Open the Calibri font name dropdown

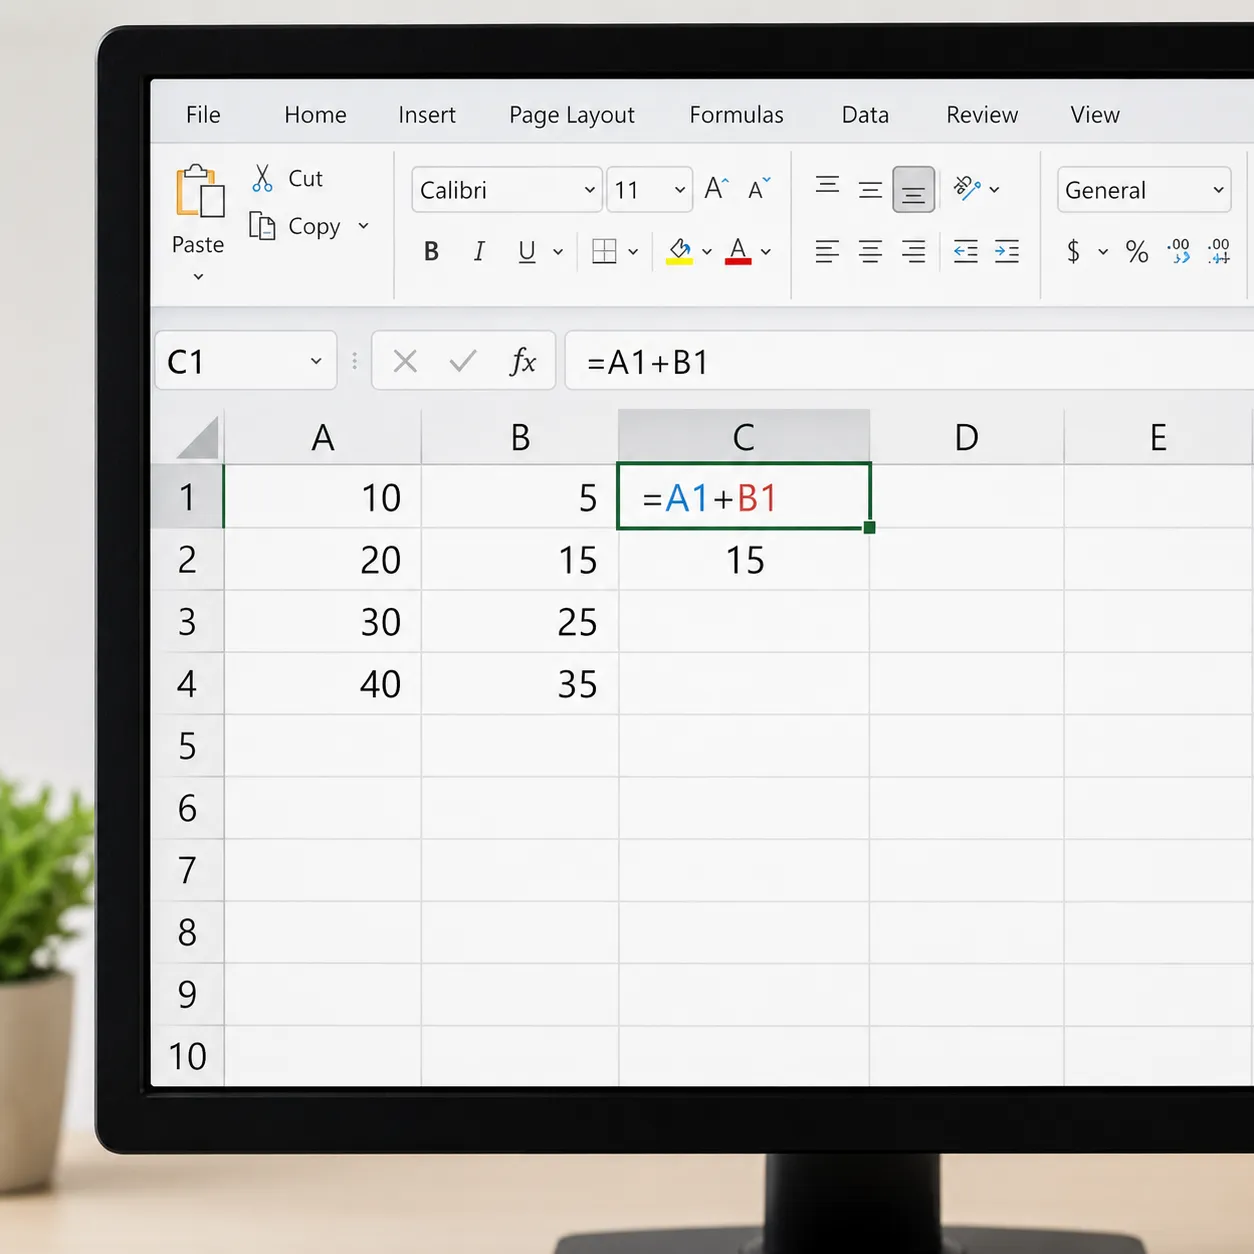tap(507, 189)
